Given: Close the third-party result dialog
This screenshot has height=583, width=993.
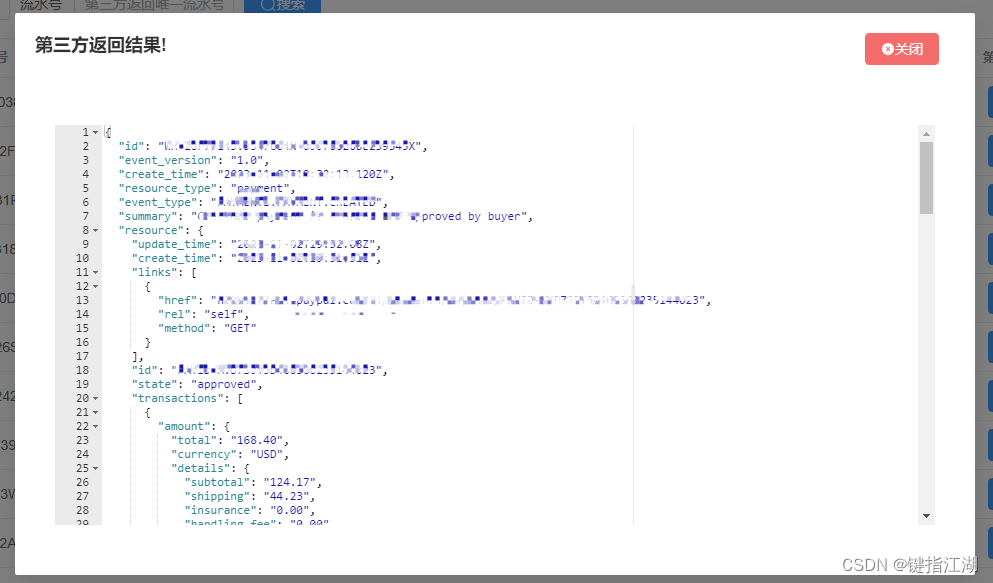Looking at the screenshot, I should coord(902,49).
